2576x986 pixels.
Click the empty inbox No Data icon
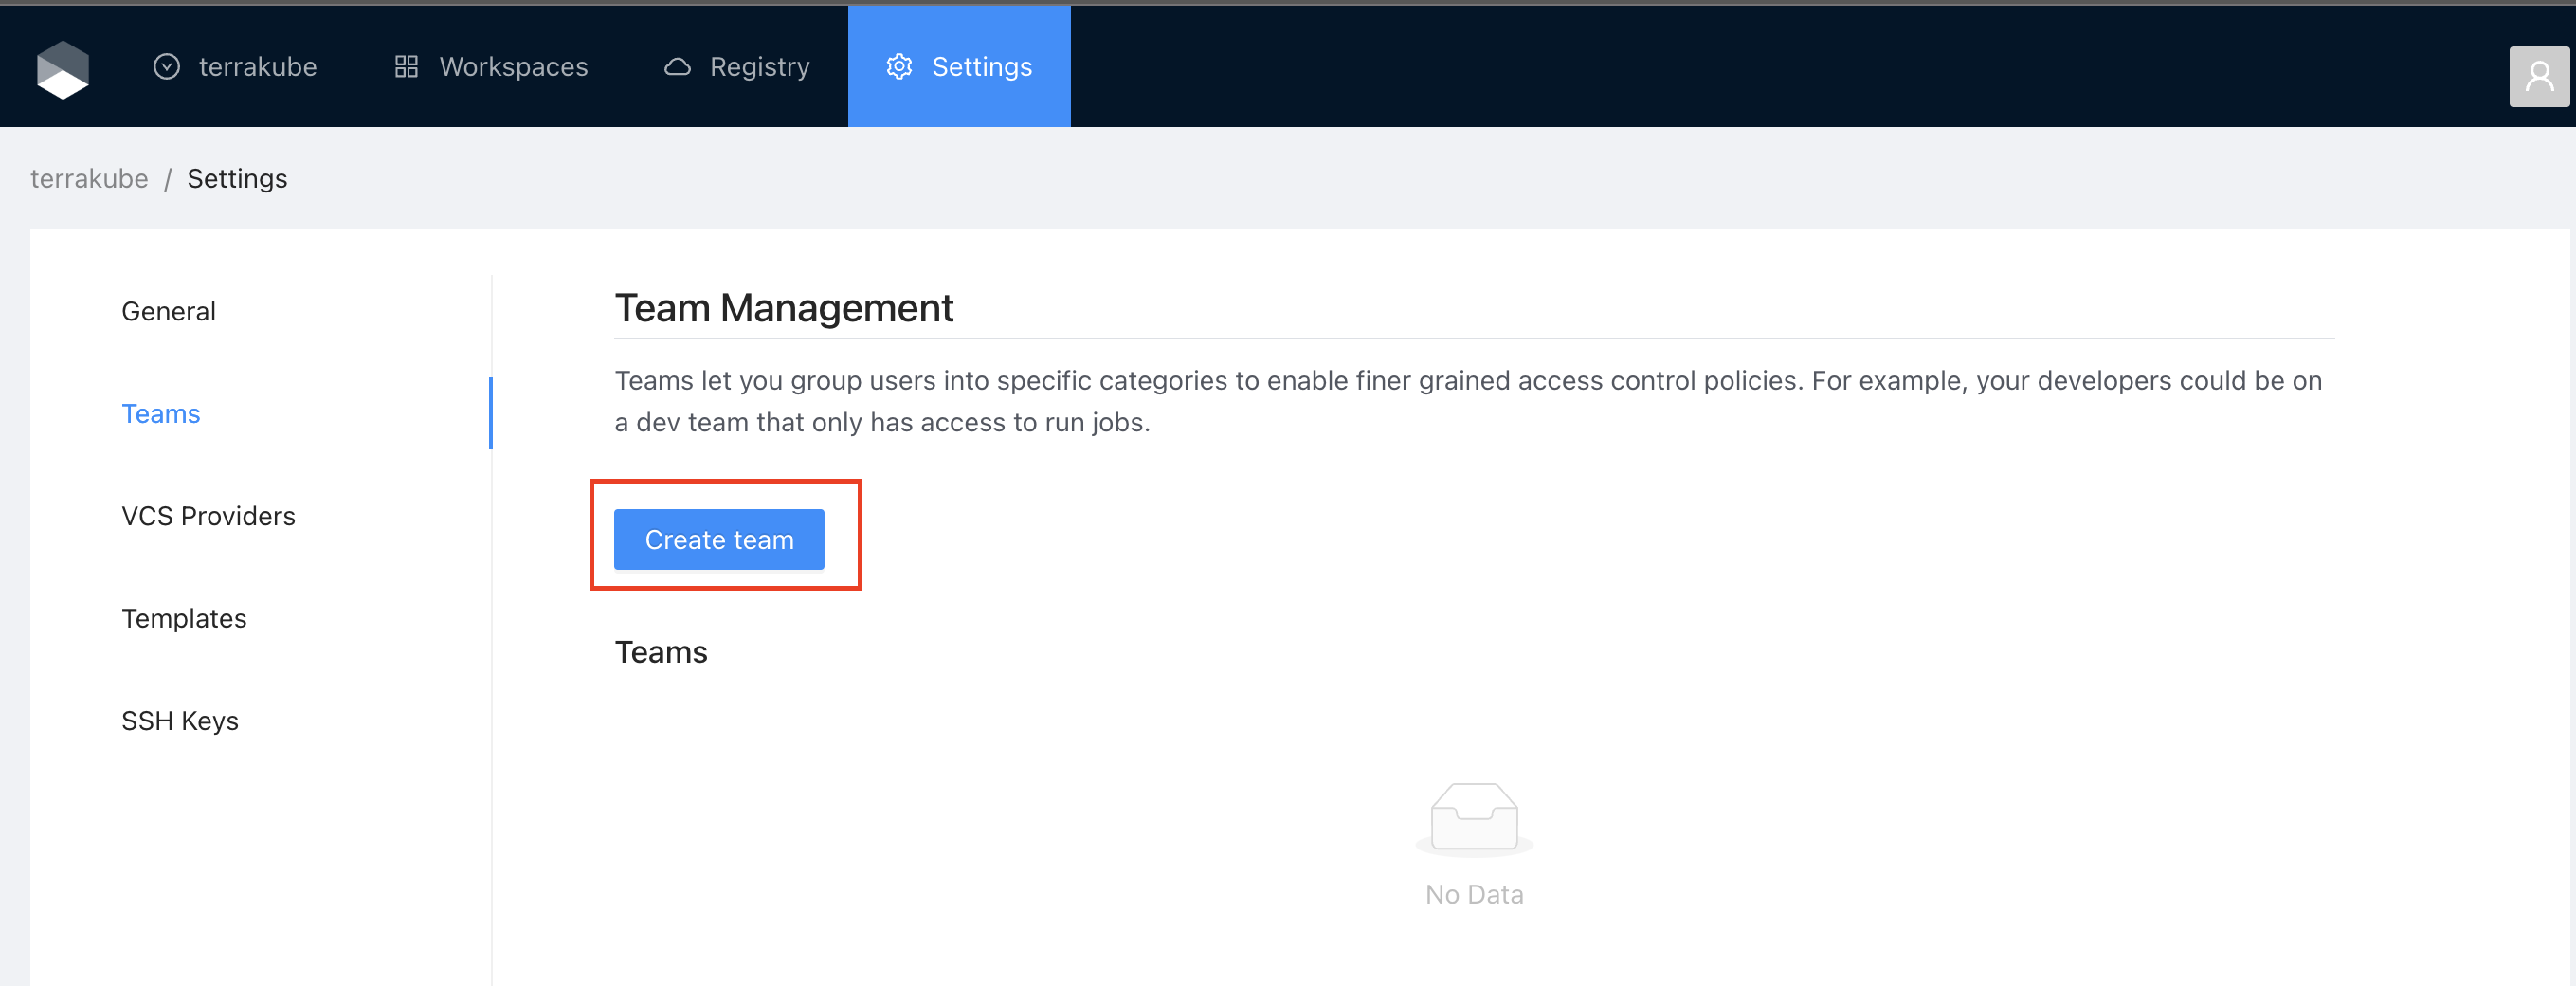click(x=1473, y=818)
